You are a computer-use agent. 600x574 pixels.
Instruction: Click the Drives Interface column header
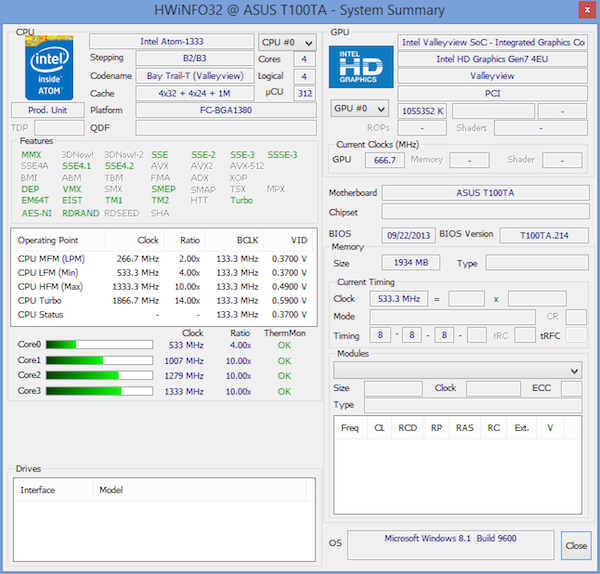(x=54, y=490)
